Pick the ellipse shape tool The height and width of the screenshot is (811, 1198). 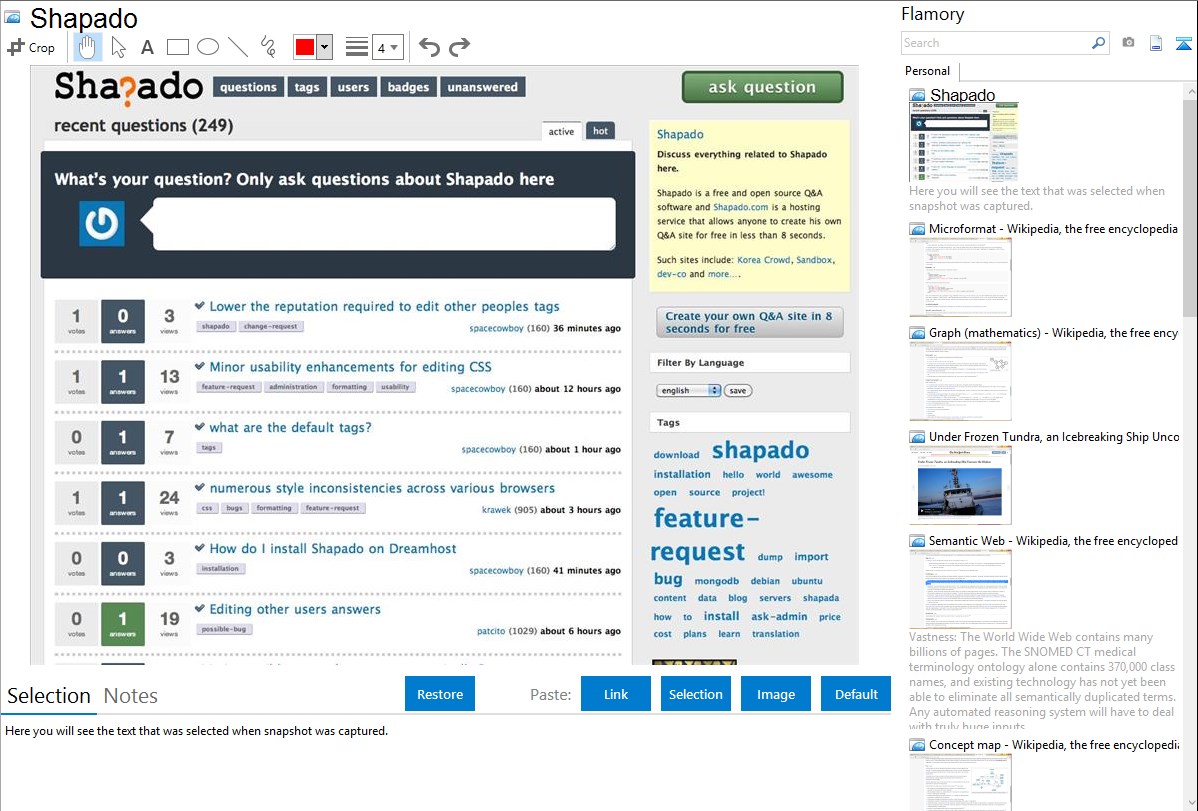(208, 47)
